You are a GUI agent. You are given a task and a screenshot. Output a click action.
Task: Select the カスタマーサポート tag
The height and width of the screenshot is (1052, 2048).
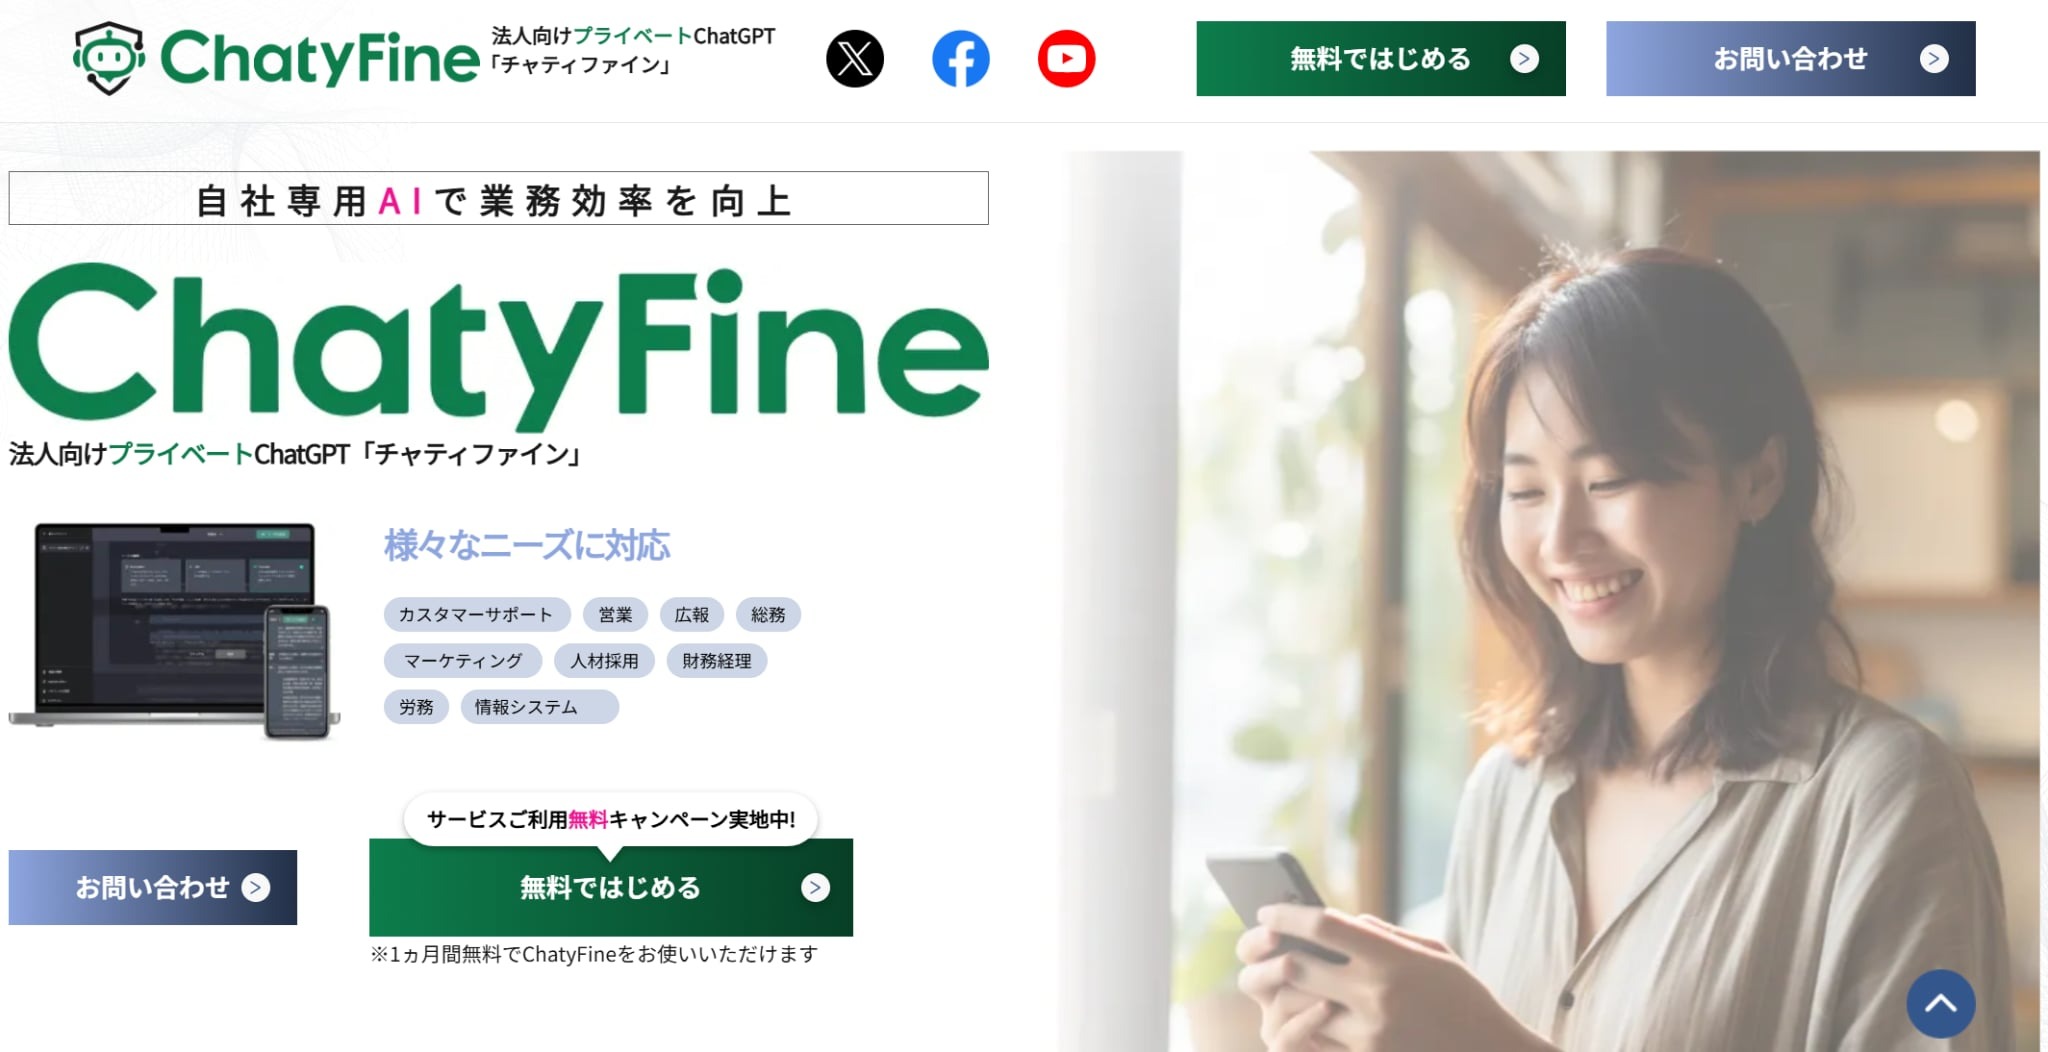(x=477, y=615)
